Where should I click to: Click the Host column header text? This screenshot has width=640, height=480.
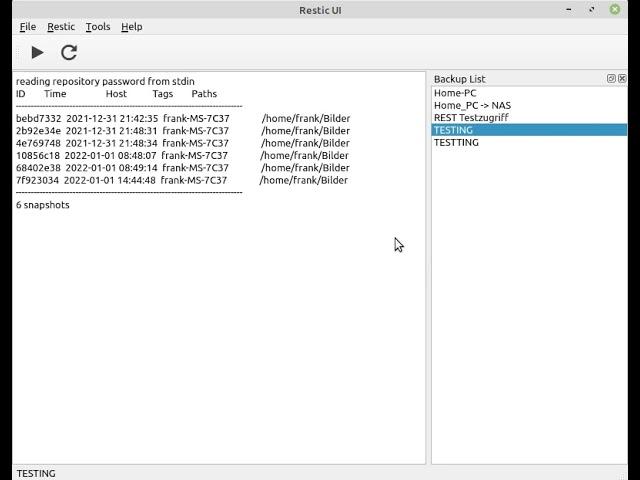pyautogui.click(x=116, y=94)
